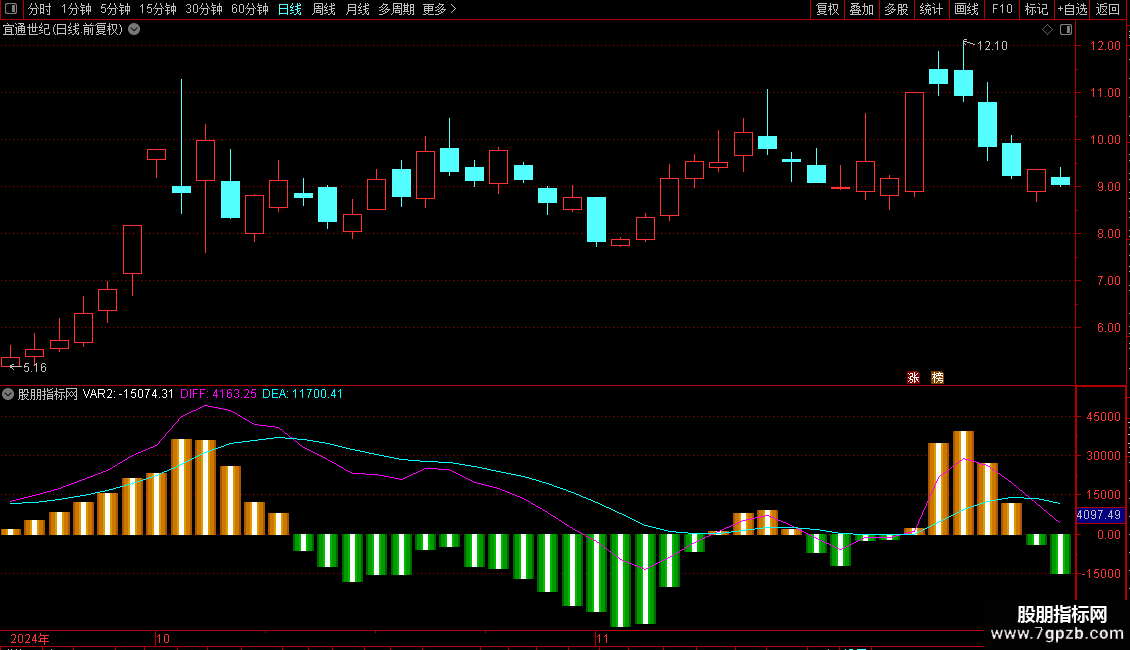This screenshot has width=1130, height=650.
Task: Click the DIFF: 4163.25 value
Action: click(218, 394)
